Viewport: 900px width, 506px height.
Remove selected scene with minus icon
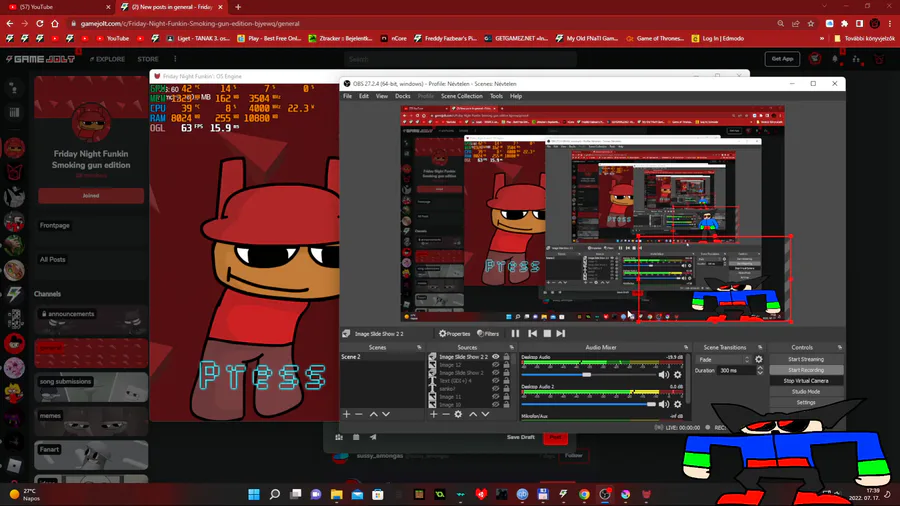359,414
